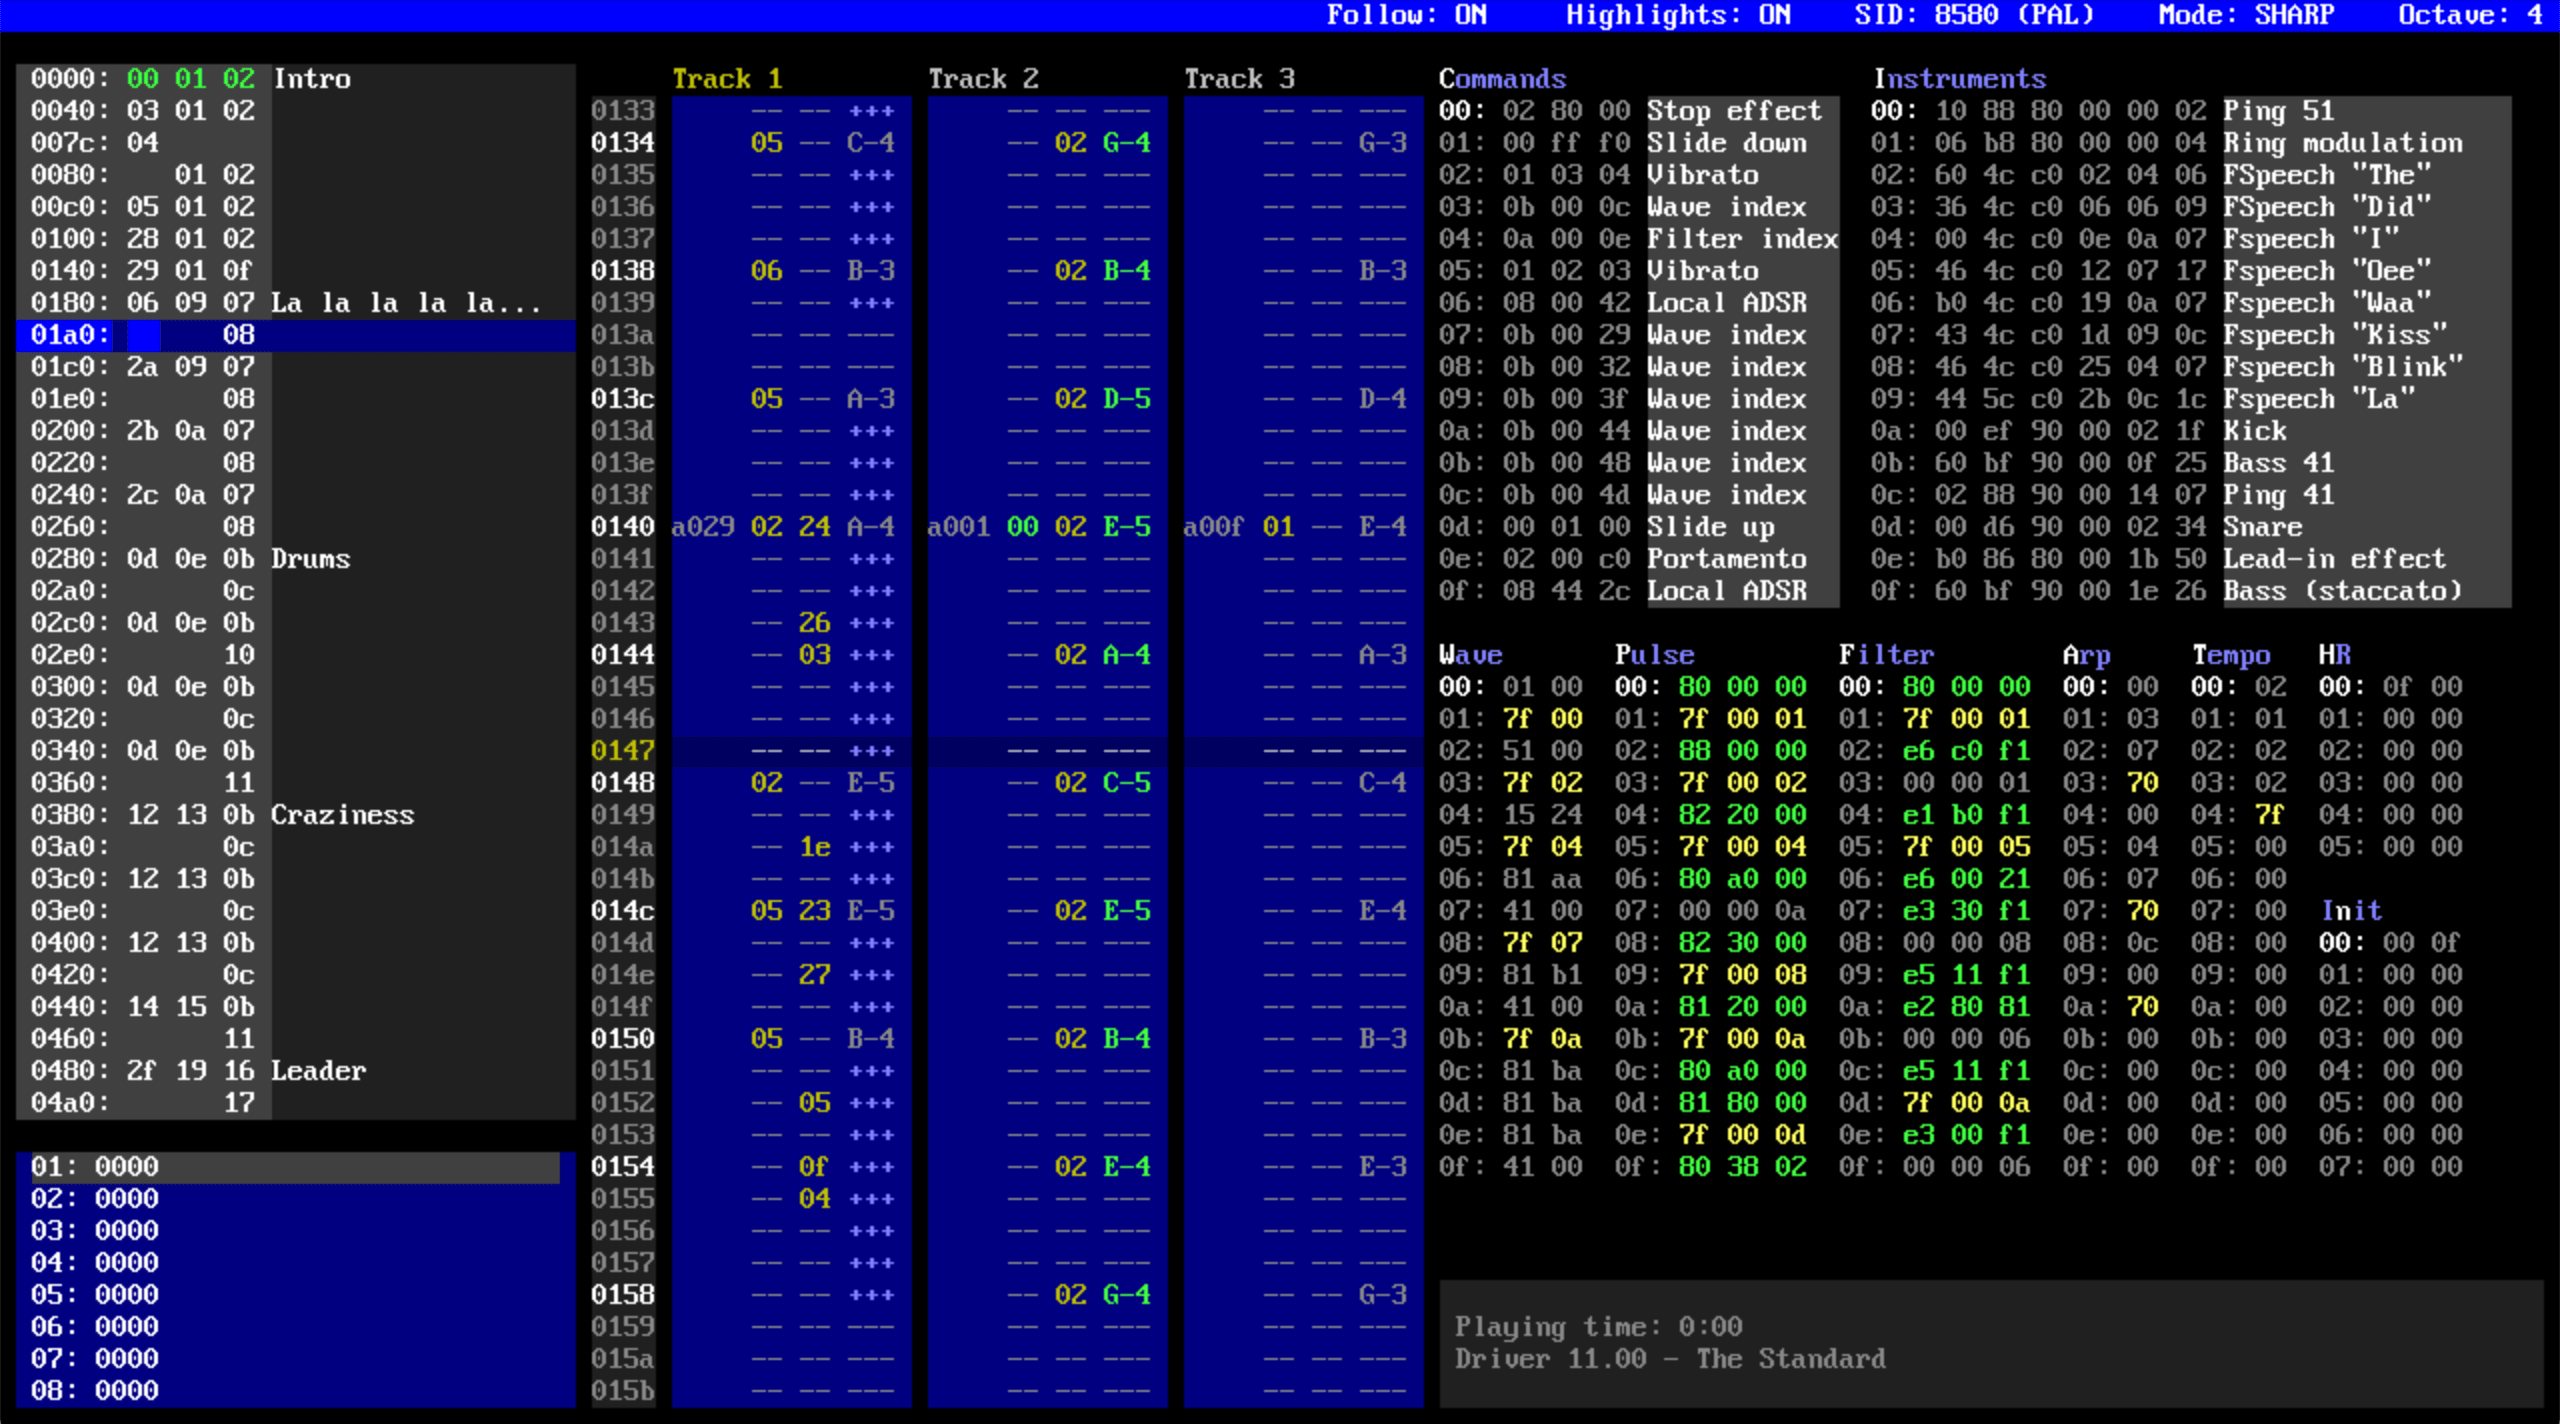2560x1424 pixels.
Task: Open the Commands table heading
Action: 1501,79
